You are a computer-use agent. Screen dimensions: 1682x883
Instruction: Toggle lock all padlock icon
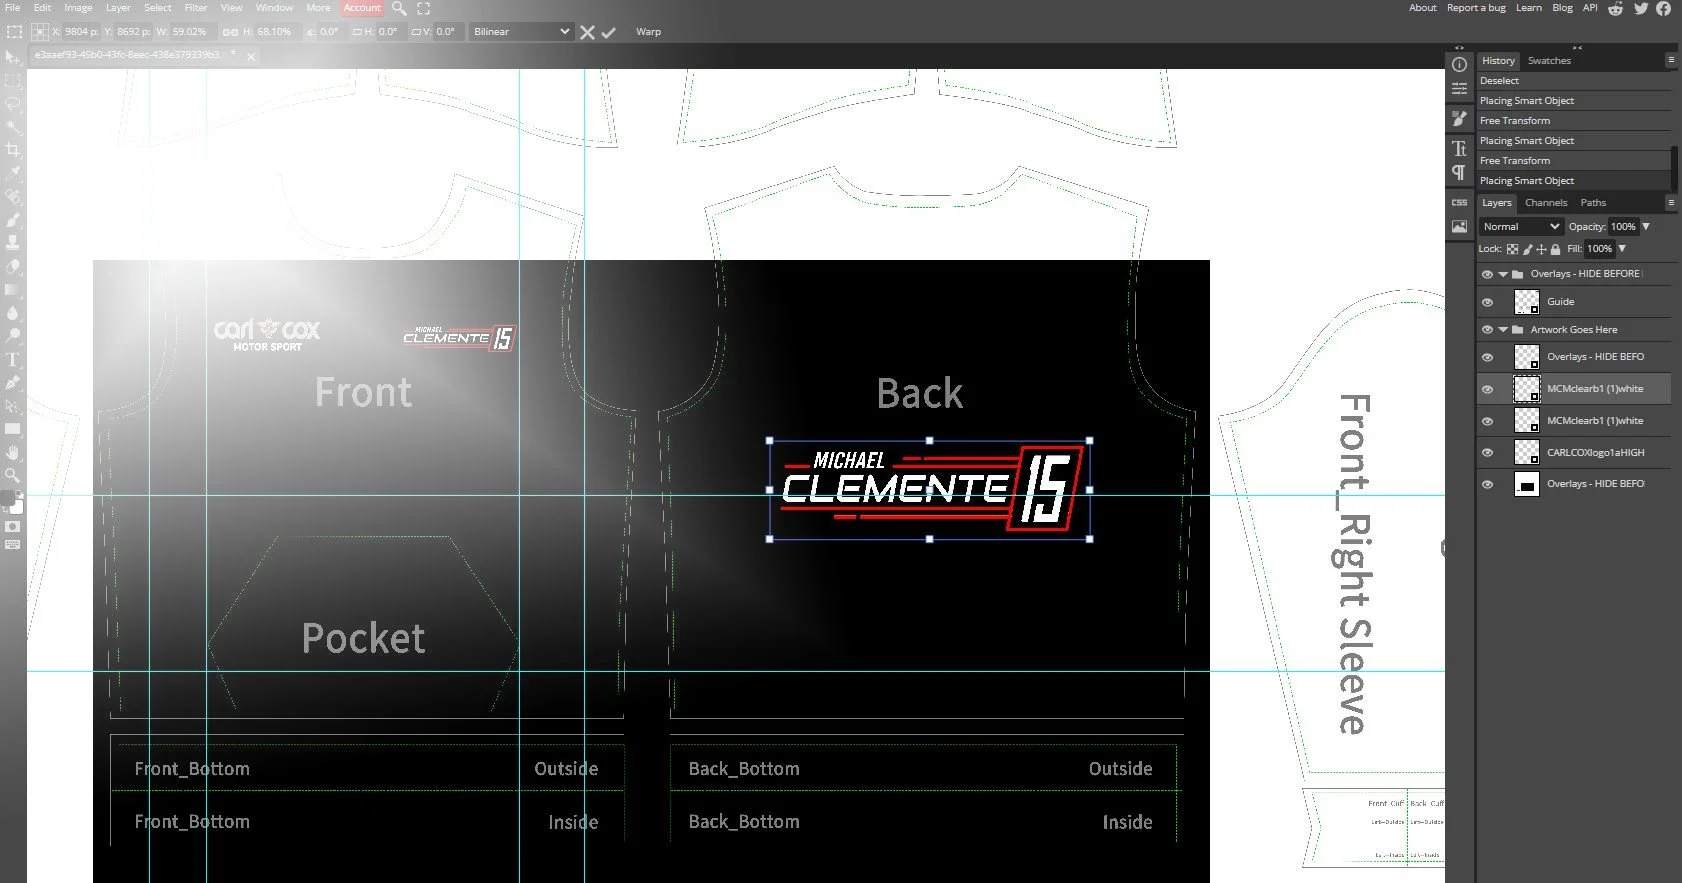click(1555, 249)
